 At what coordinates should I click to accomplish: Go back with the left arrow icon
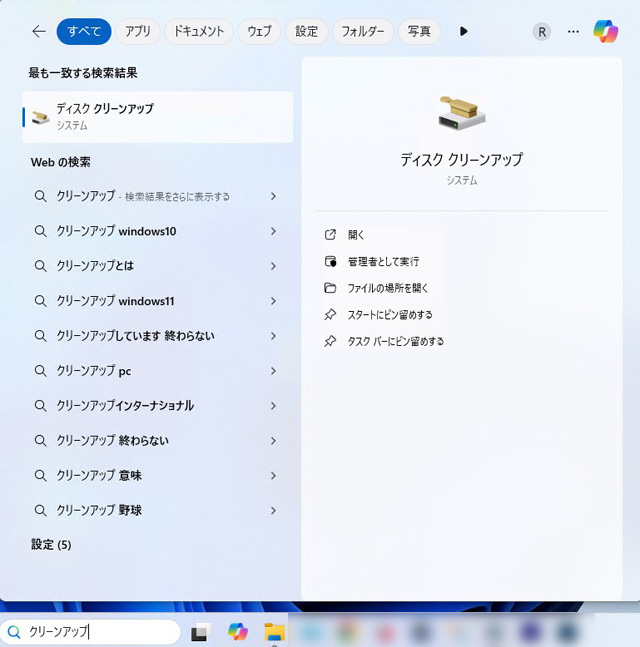click(39, 31)
